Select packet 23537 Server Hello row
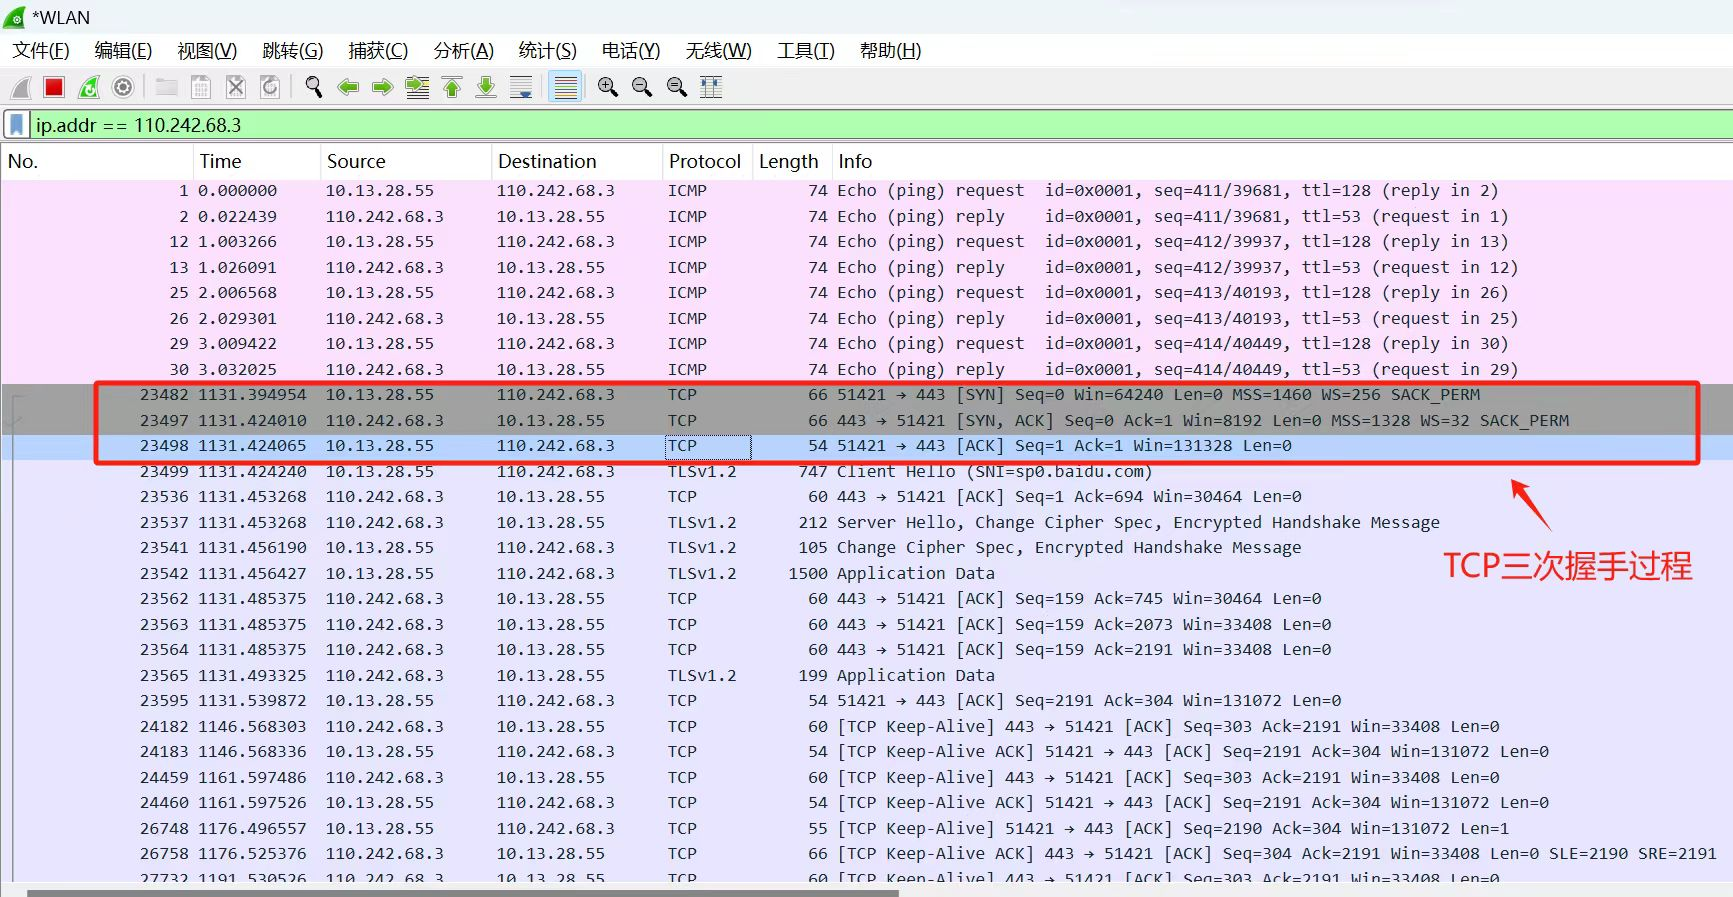This screenshot has height=897, width=1733. tap(866, 523)
